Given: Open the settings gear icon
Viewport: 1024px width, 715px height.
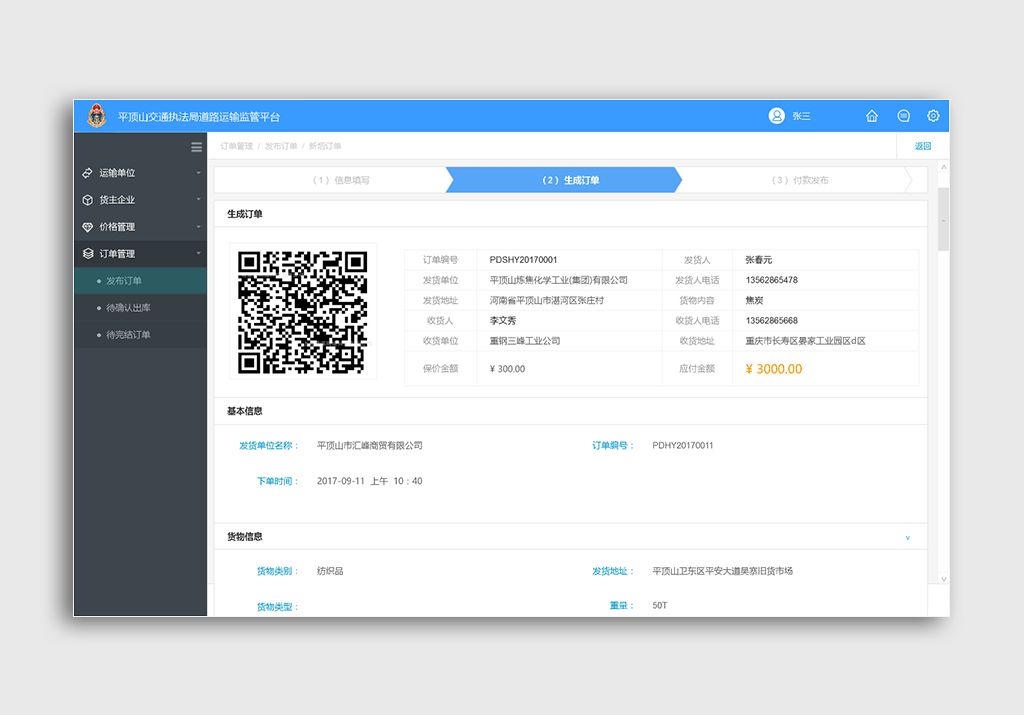Looking at the screenshot, I should [933, 116].
